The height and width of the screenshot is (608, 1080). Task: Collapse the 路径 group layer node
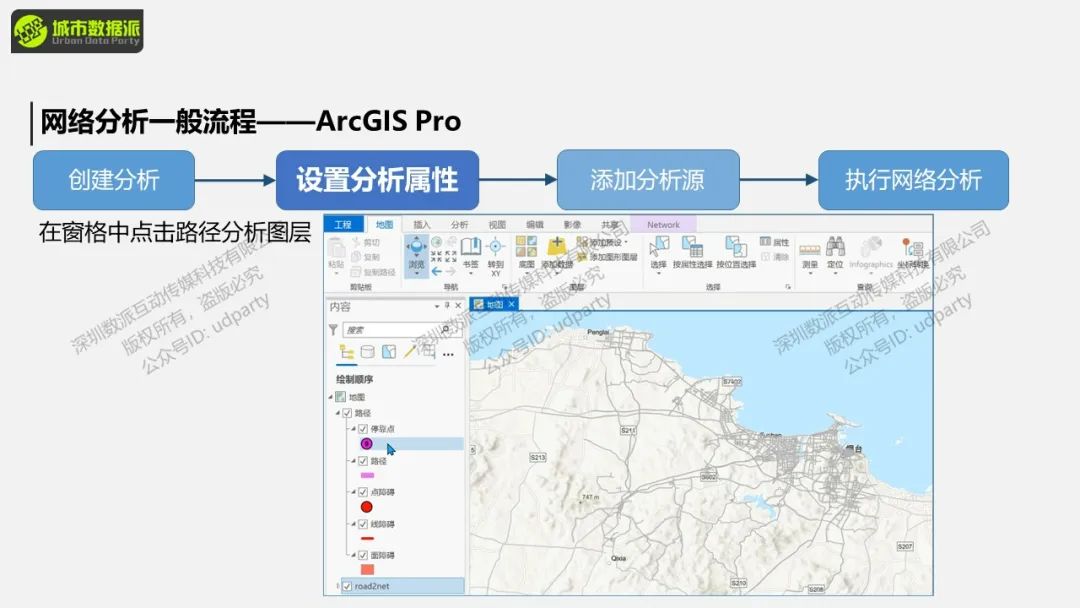(x=338, y=413)
